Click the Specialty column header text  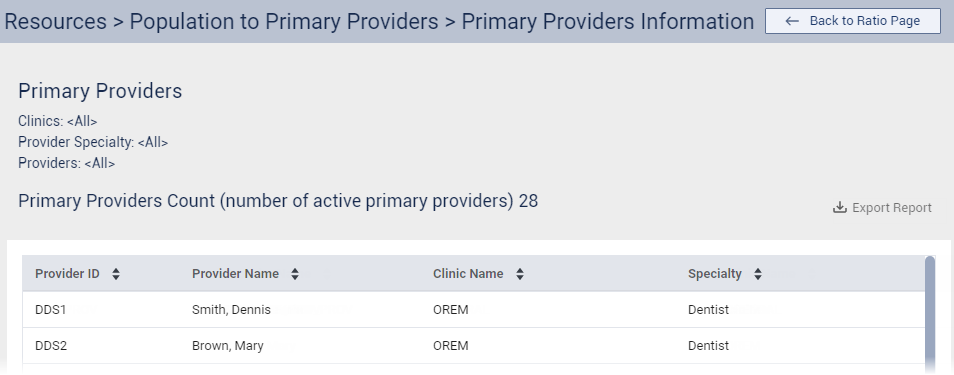(x=714, y=274)
